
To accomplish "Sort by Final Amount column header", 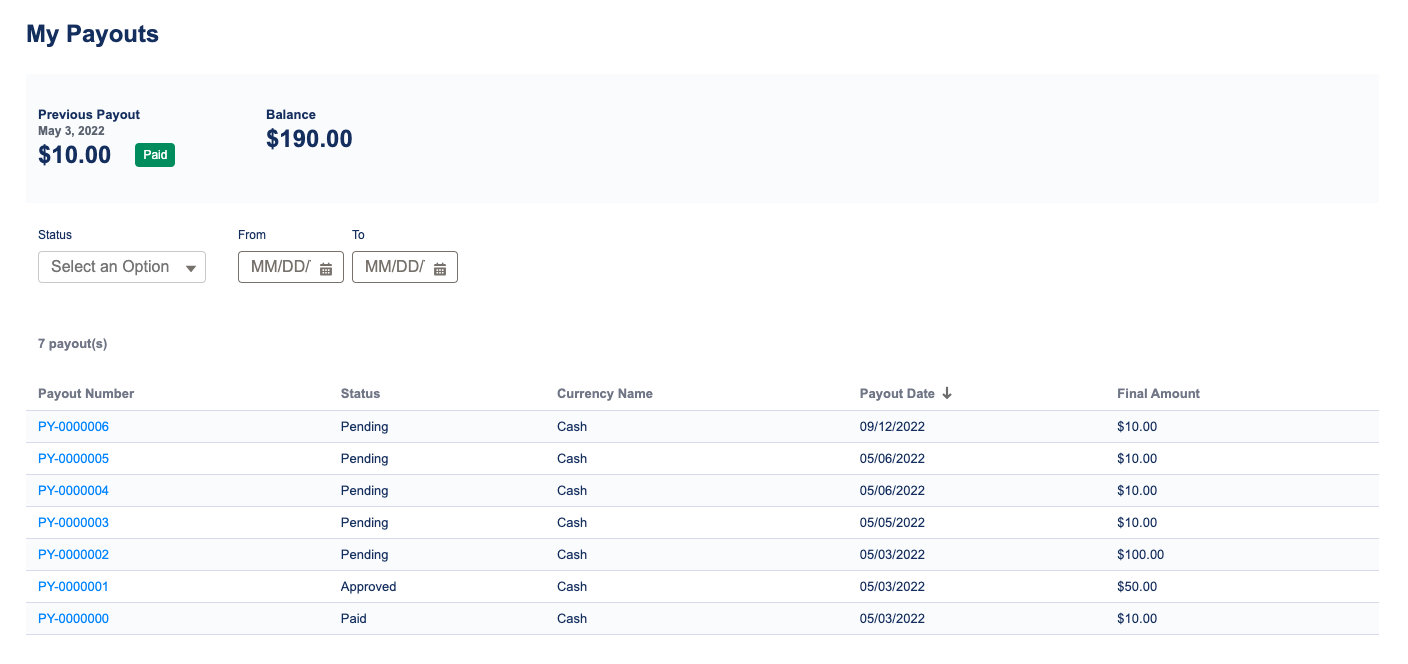I will [x=1158, y=394].
